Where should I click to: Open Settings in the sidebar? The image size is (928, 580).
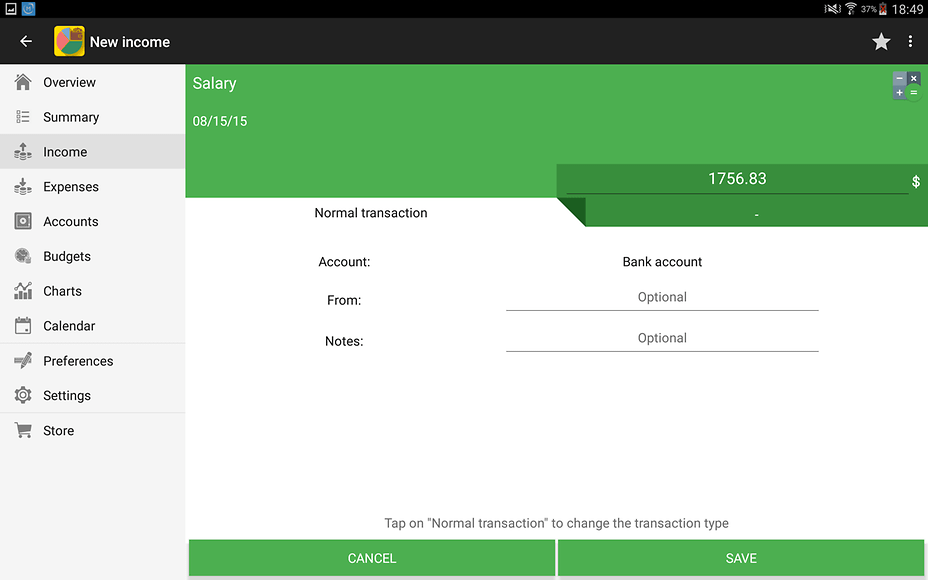[x=92, y=395]
